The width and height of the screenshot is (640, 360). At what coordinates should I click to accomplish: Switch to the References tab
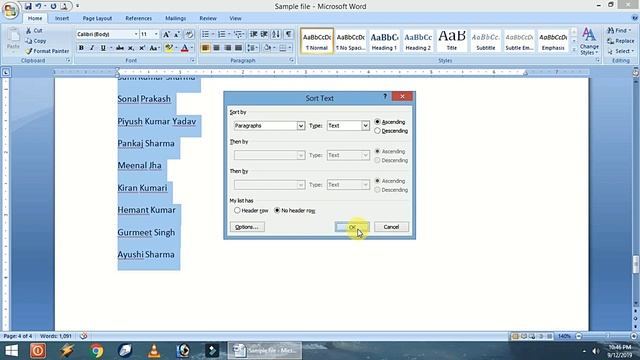(x=138, y=18)
